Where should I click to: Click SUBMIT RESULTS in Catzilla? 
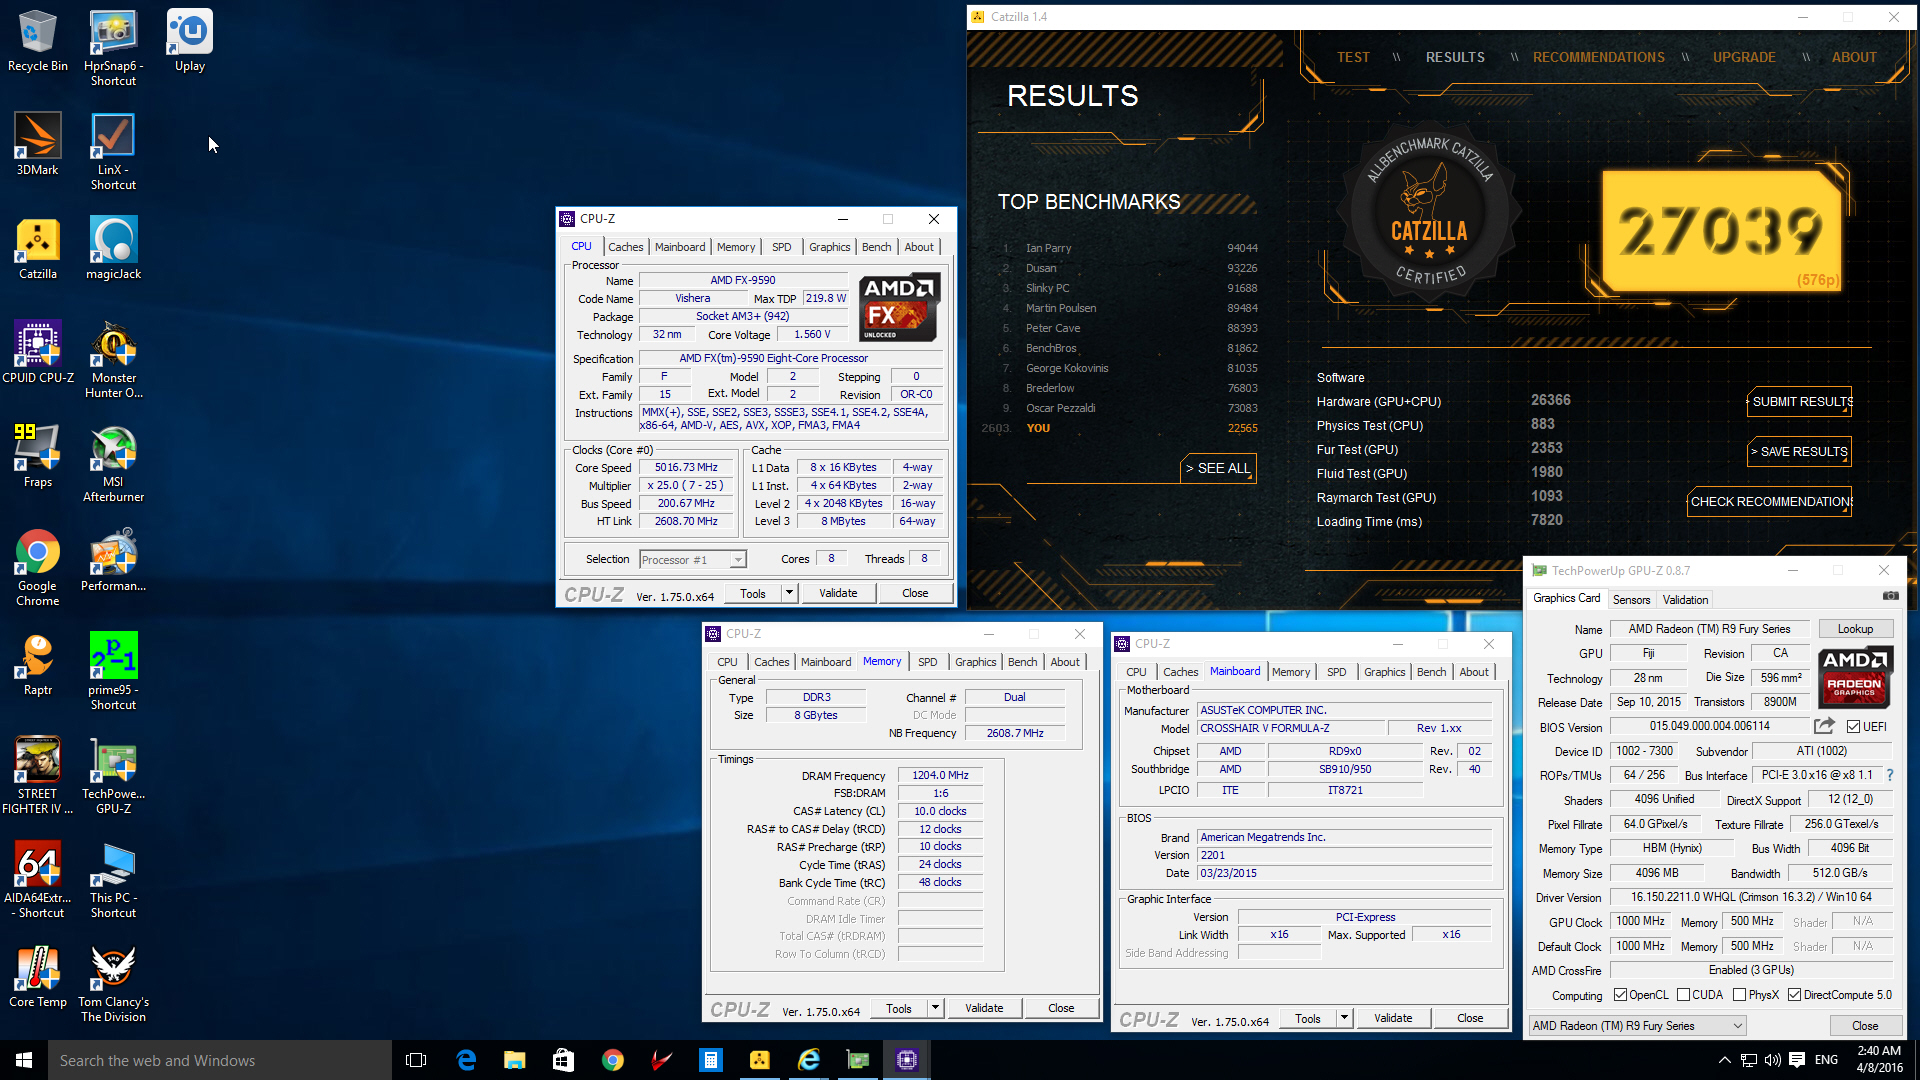point(1800,401)
